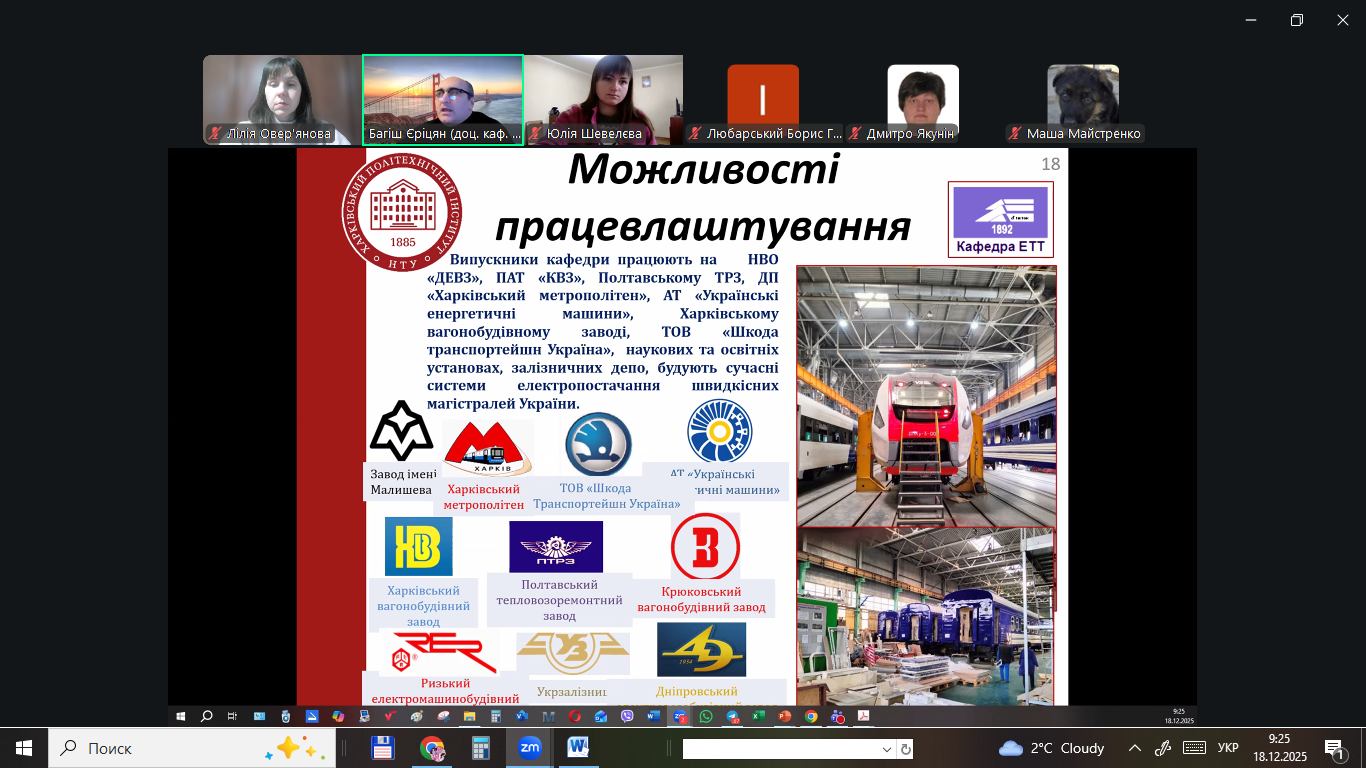Open Zoom from the Windows taskbar
The width and height of the screenshot is (1366, 768).
click(x=529, y=748)
